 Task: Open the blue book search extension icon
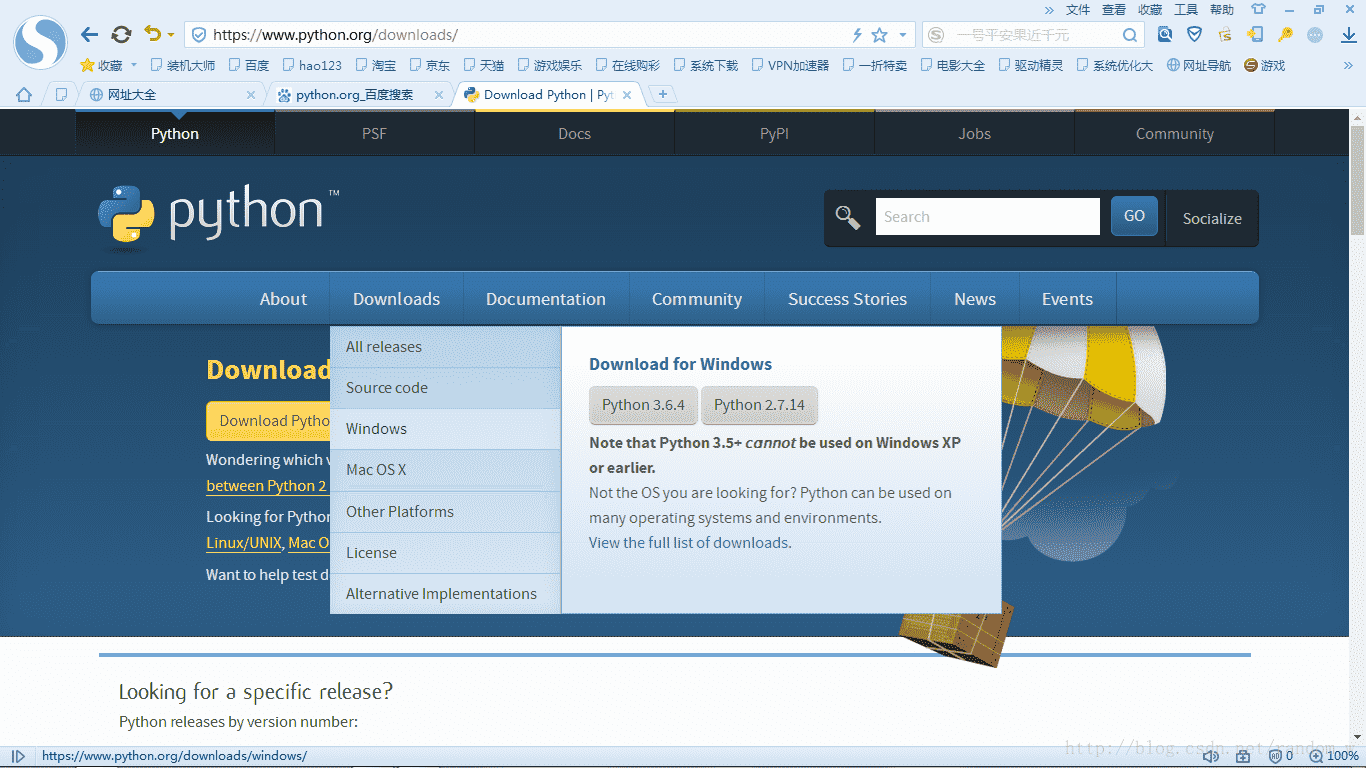1165,35
